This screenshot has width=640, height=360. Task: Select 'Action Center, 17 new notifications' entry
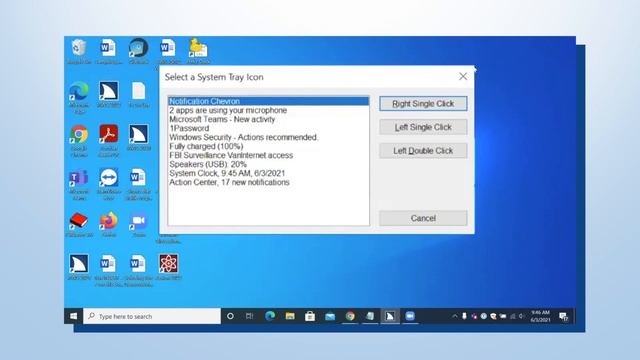269,182
